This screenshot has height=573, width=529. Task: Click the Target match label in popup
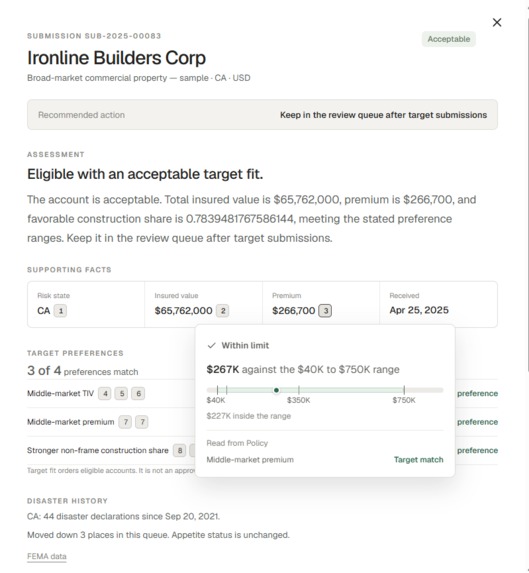click(418, 460)
